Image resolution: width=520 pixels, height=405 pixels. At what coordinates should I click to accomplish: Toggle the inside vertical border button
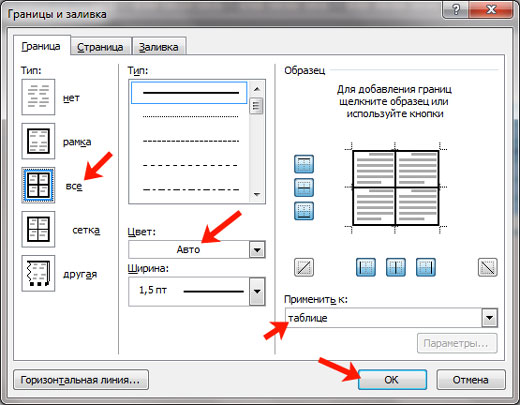coord(396,267)
